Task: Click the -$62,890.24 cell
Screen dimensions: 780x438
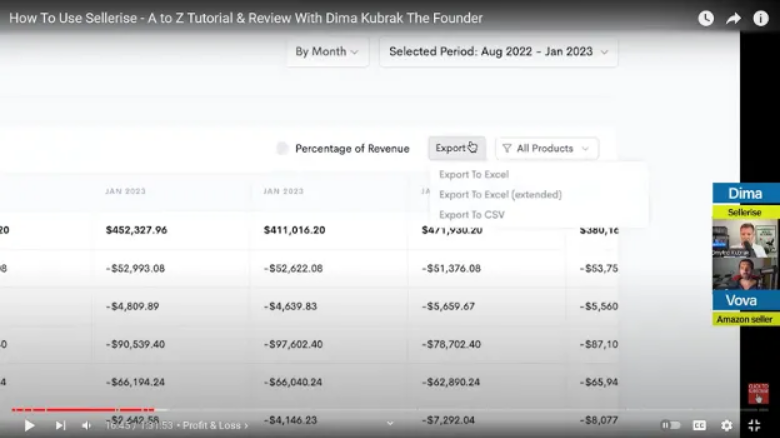Action: (x=451, y=382)
